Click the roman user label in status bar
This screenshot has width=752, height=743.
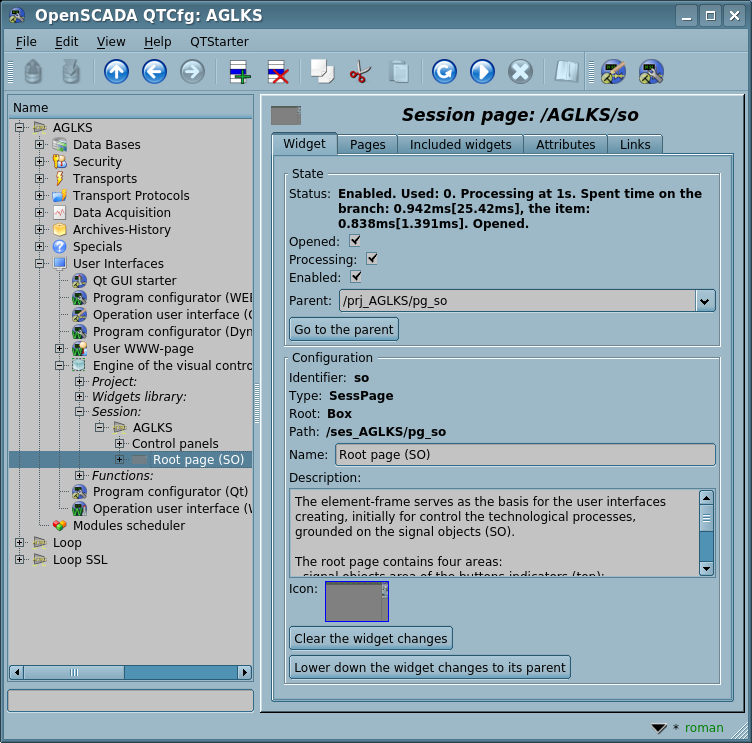click(704, 728)
